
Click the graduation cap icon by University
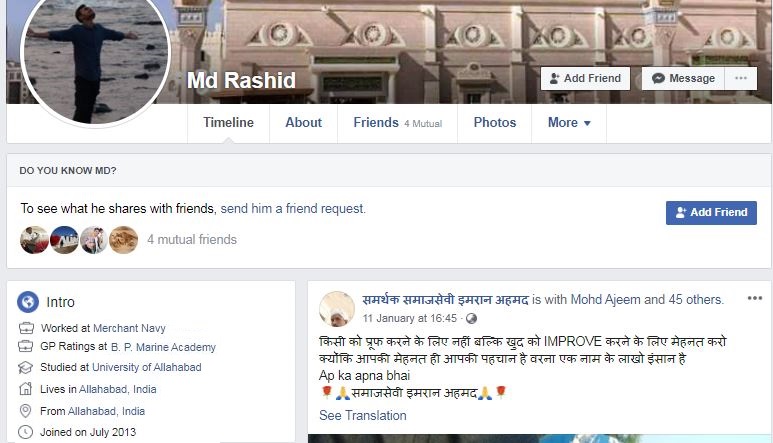click(26, 368)
